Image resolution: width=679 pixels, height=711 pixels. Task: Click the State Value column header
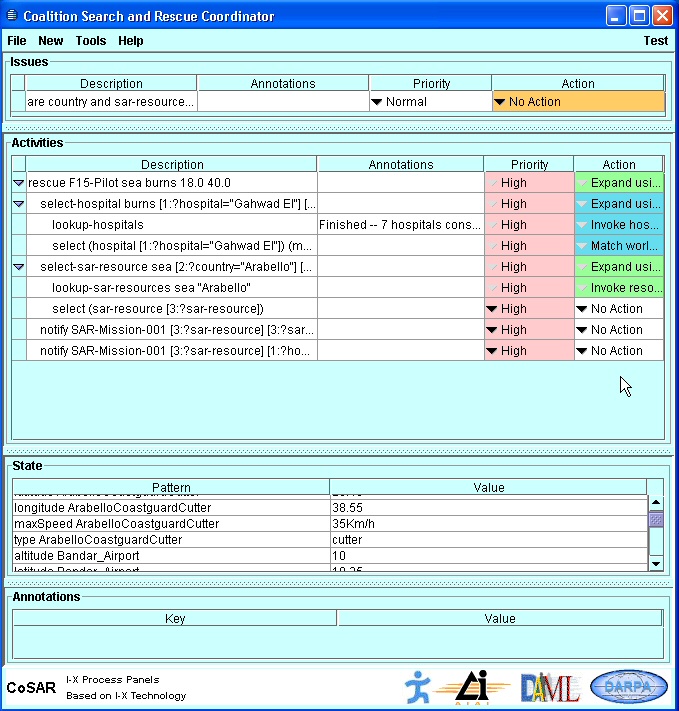[488, 487]
